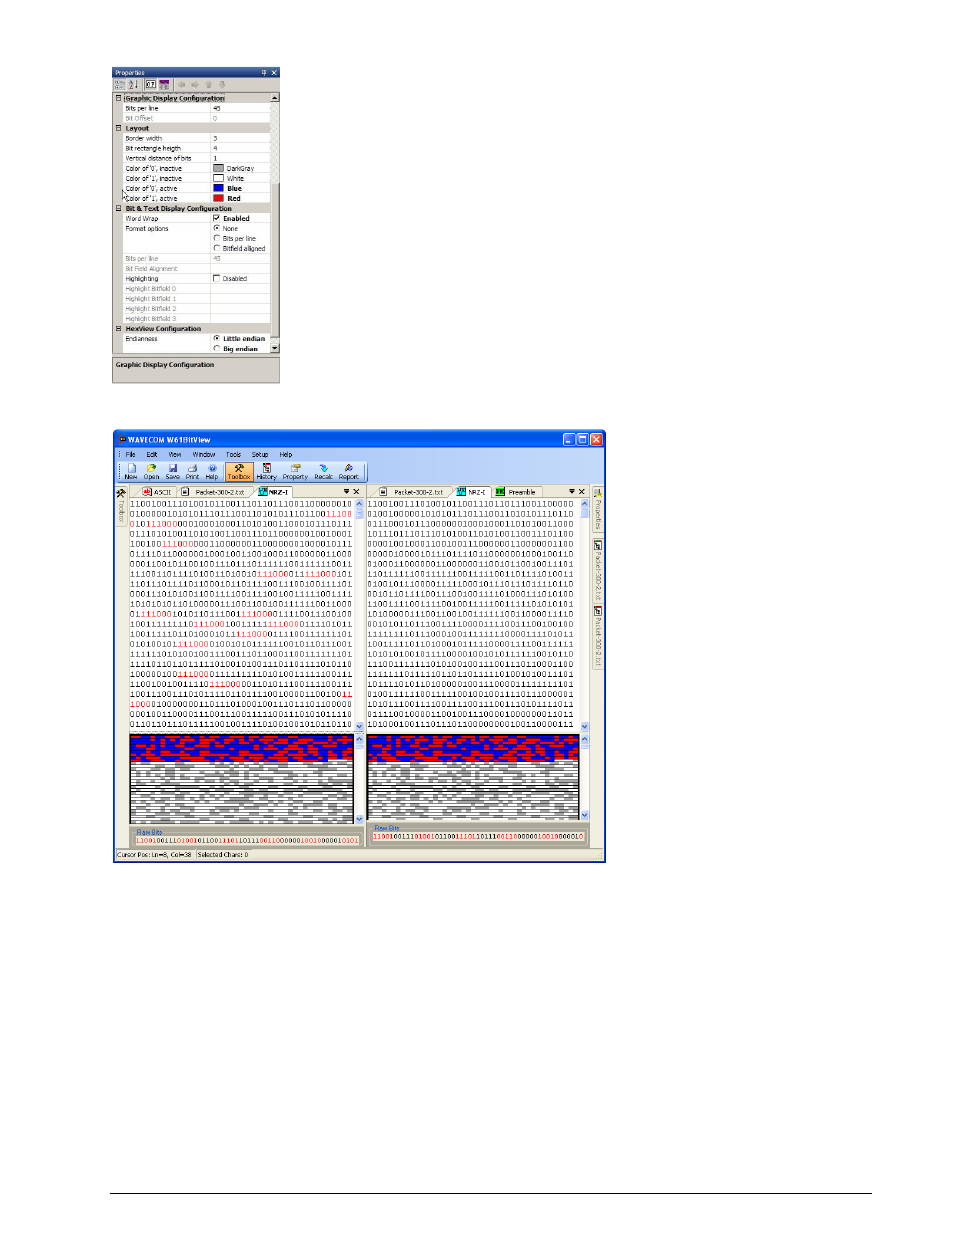Screen dimensions: 954x1235
Task: Open the History tool
Action: (266, 471)
